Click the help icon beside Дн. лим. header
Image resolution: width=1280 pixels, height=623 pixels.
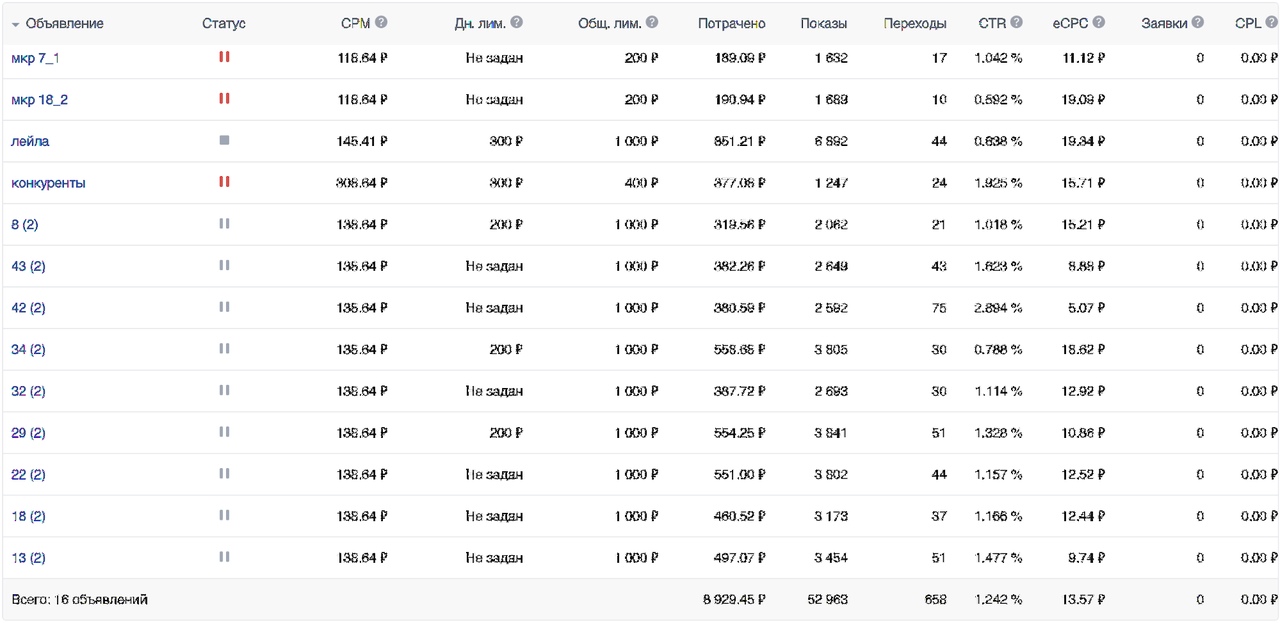(516, 23)
